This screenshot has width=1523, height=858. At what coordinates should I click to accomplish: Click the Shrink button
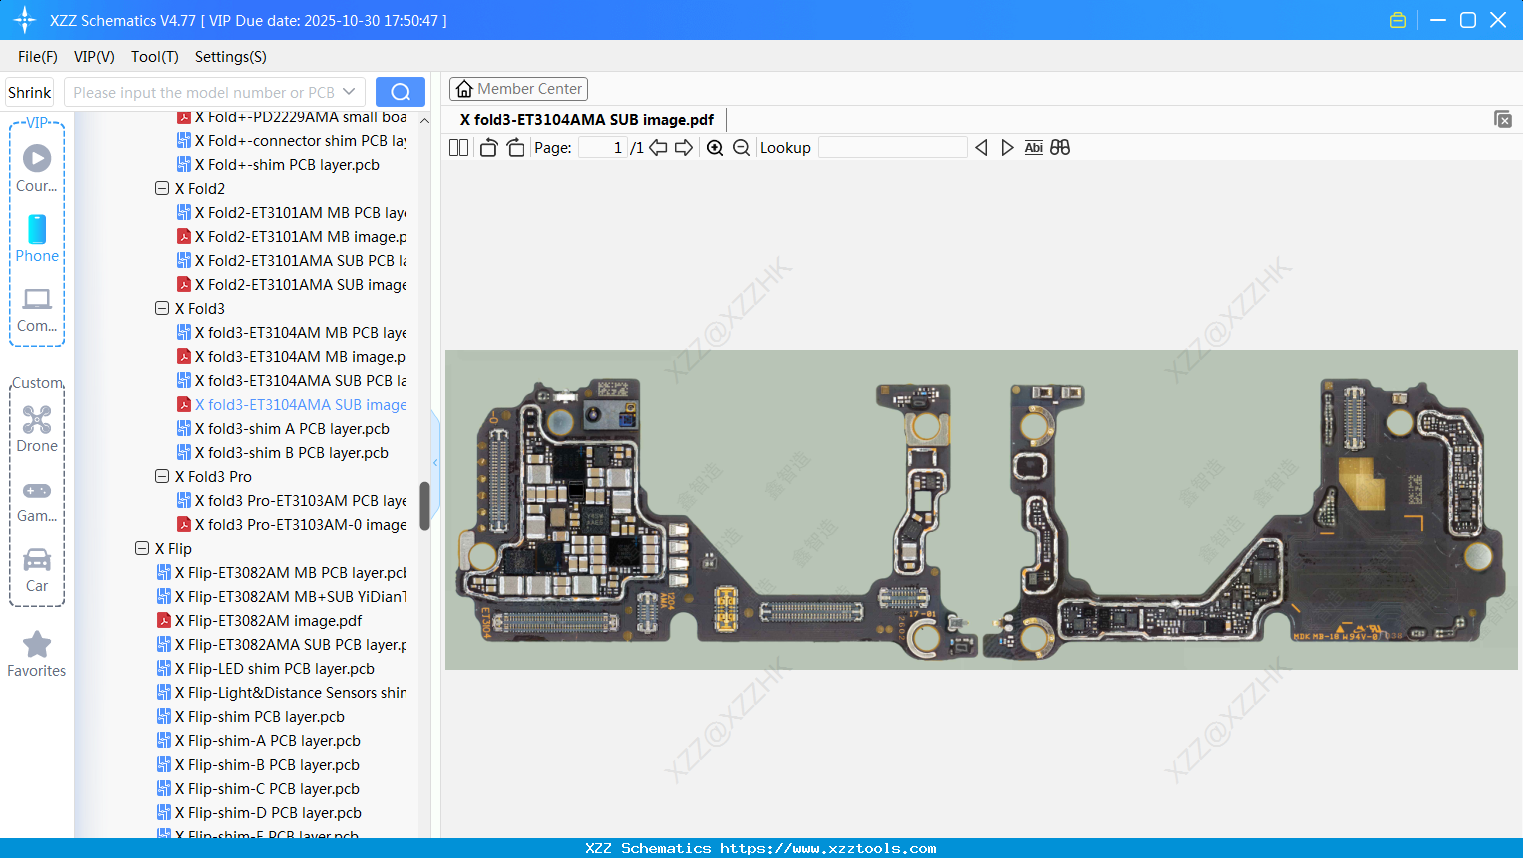tap(30, 92)
